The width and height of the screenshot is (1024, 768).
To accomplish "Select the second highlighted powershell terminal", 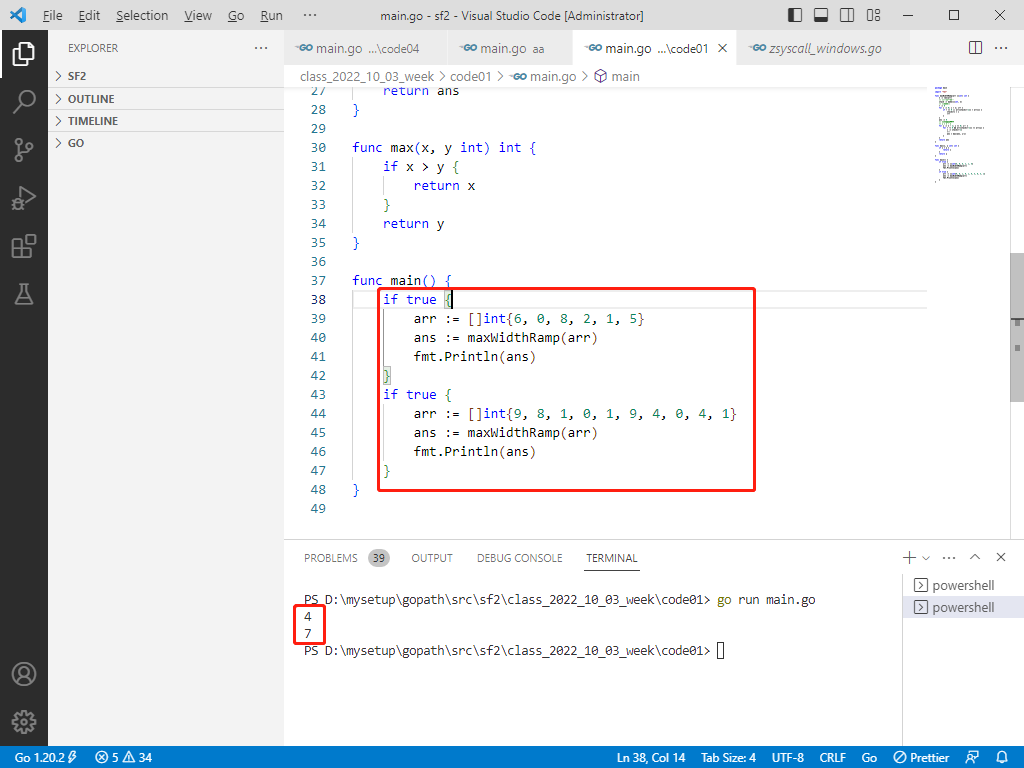I will pos(963,607).
